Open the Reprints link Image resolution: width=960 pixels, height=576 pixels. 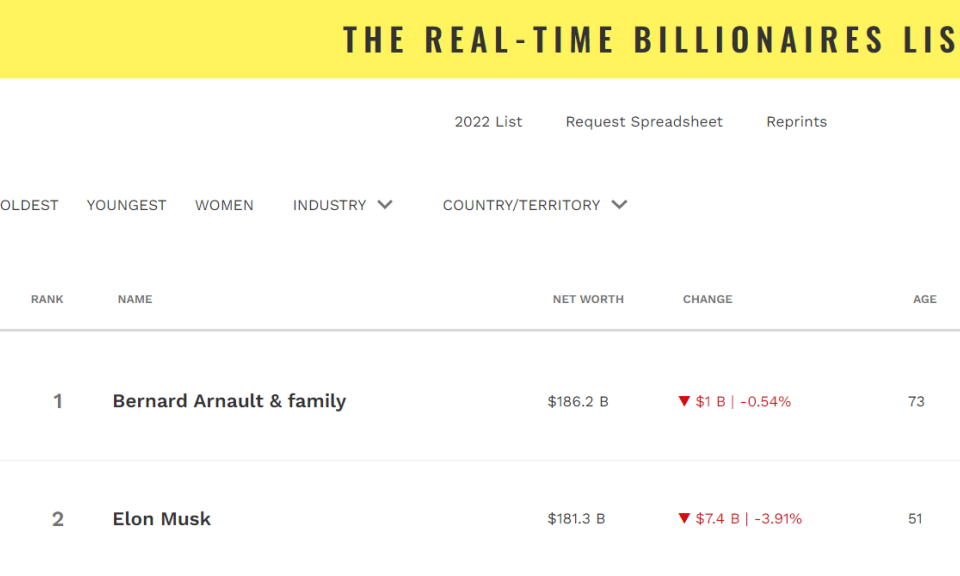[797, 122]
